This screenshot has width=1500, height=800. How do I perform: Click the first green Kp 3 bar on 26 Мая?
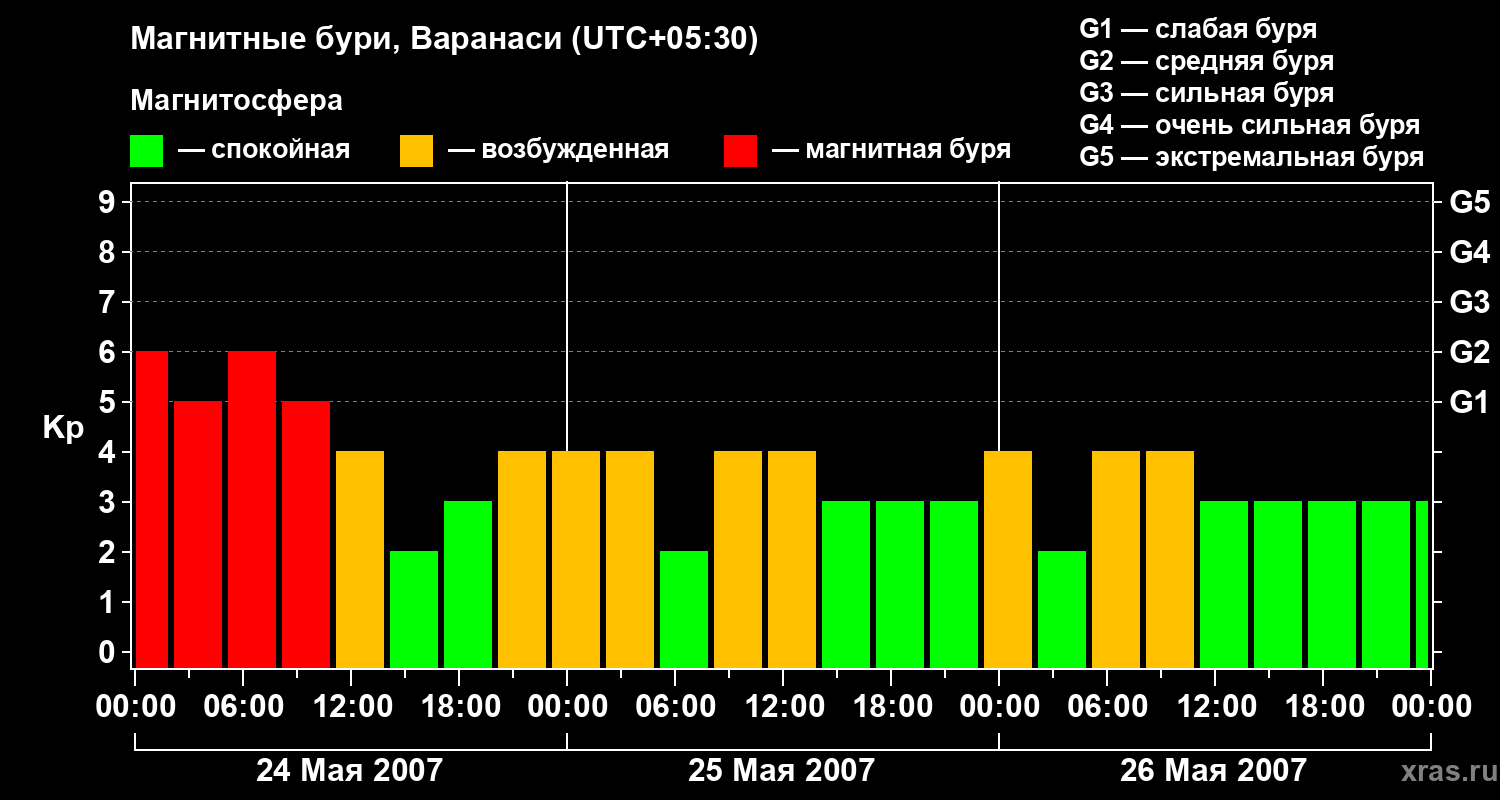(1224, 585)
